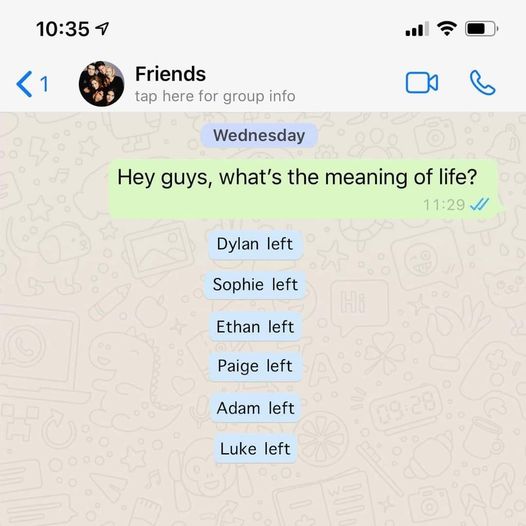This screenshot has width=526, height=526.
Task: Tap the Paige left notification
Action: [255, 366]
